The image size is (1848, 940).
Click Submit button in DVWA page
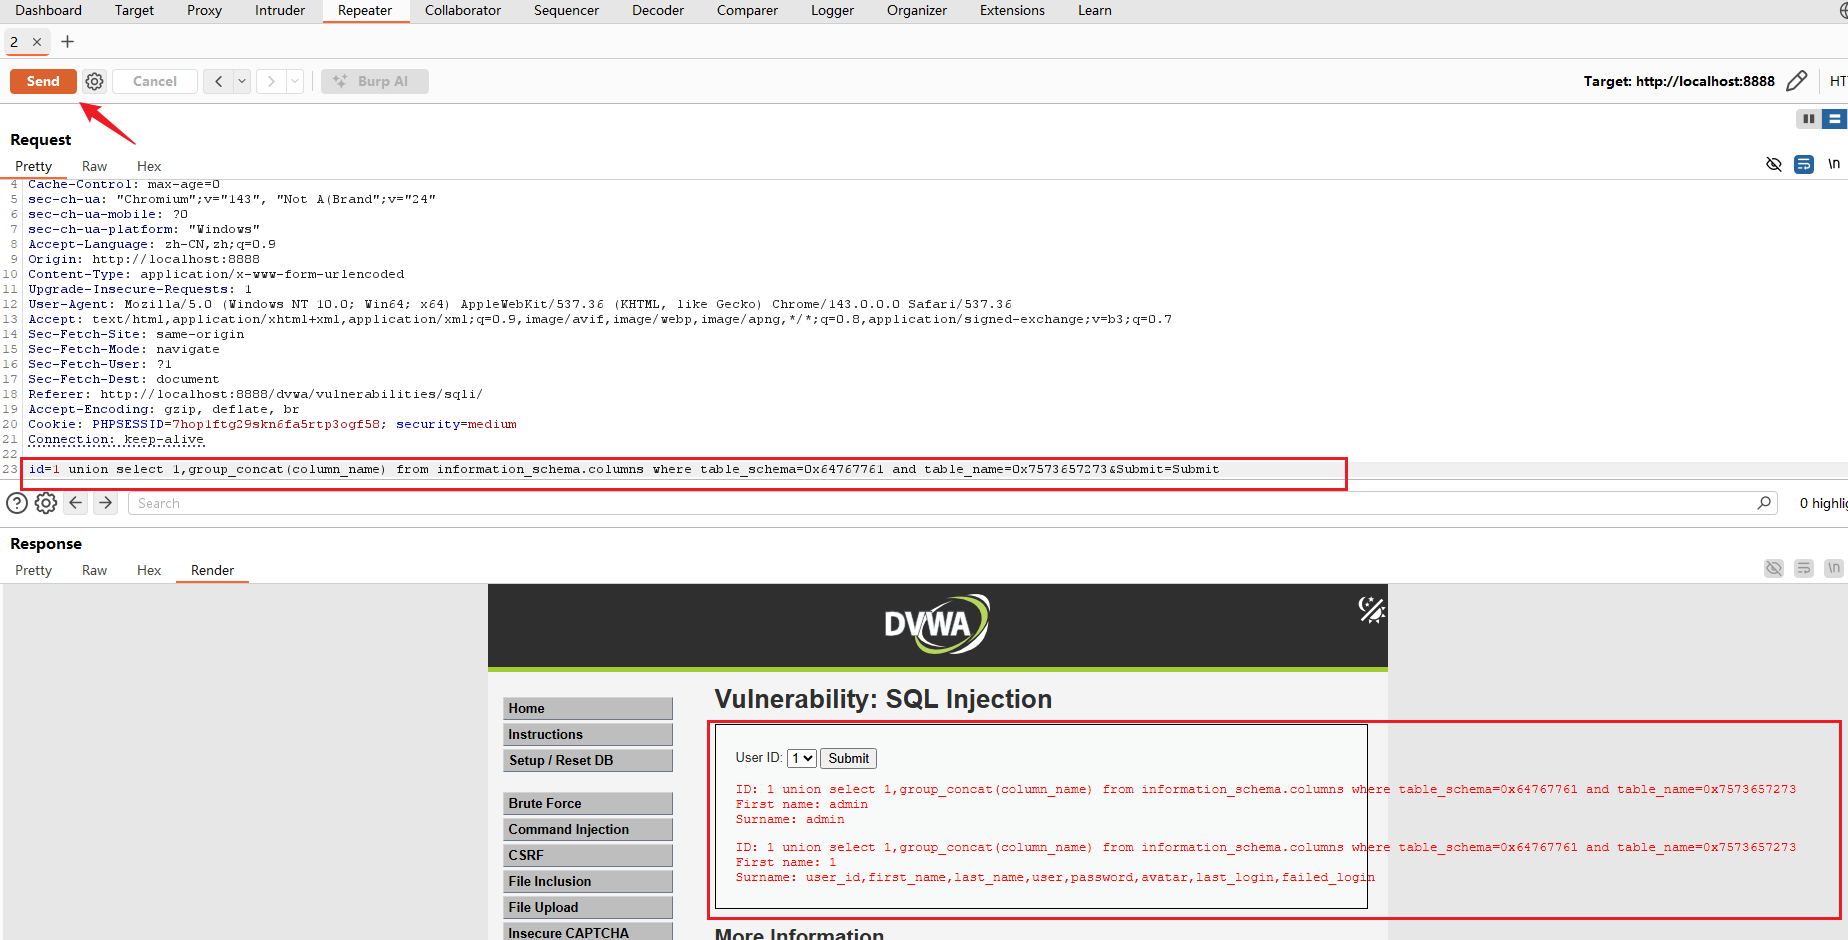pos(848,758)
